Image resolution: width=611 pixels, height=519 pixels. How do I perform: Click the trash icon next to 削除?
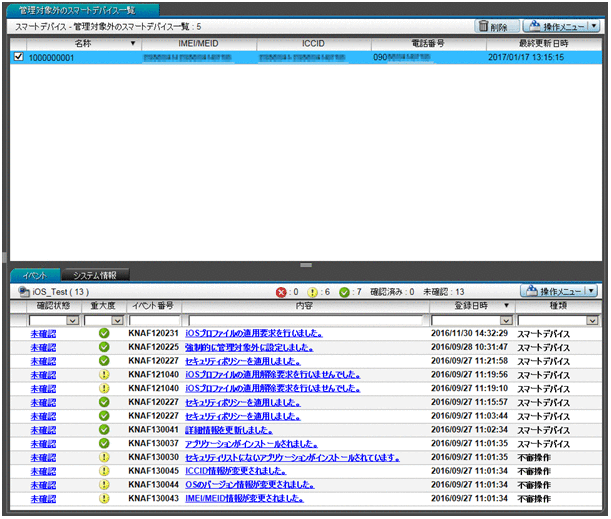[x=482, y=27]
